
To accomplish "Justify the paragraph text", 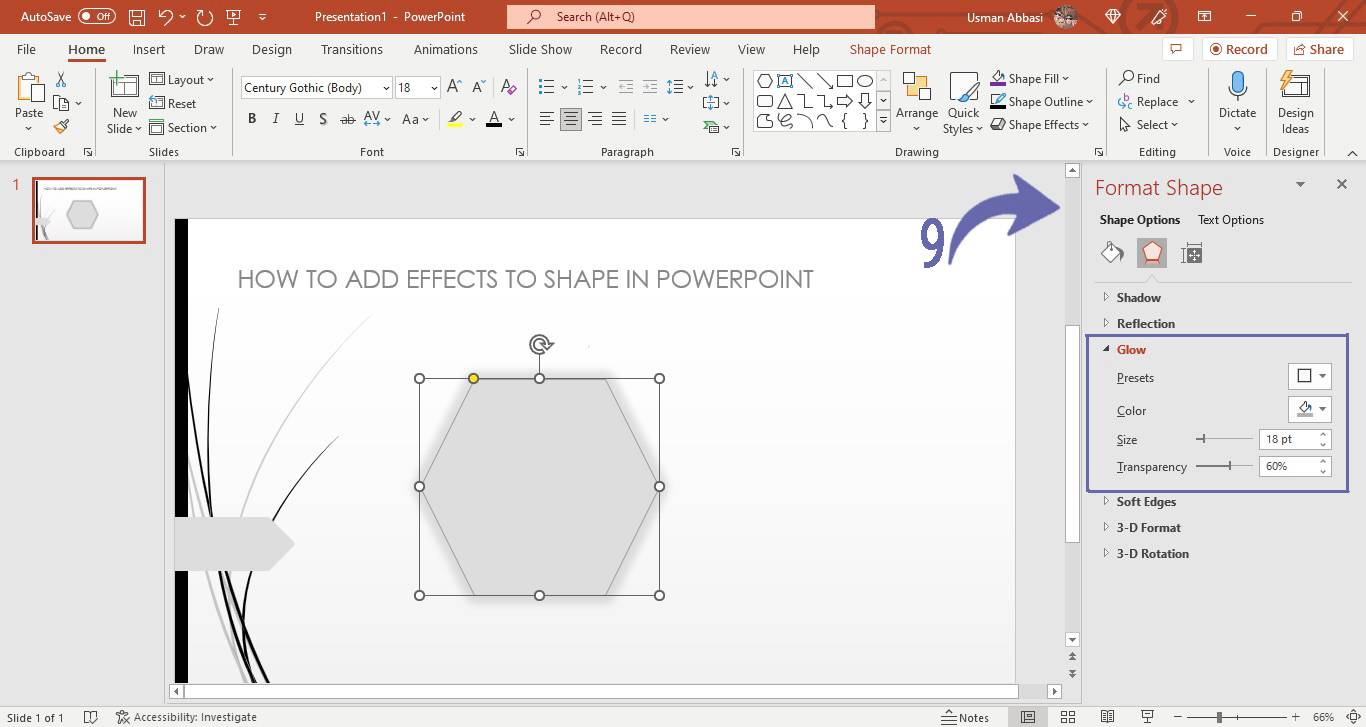I will (619, 119).
